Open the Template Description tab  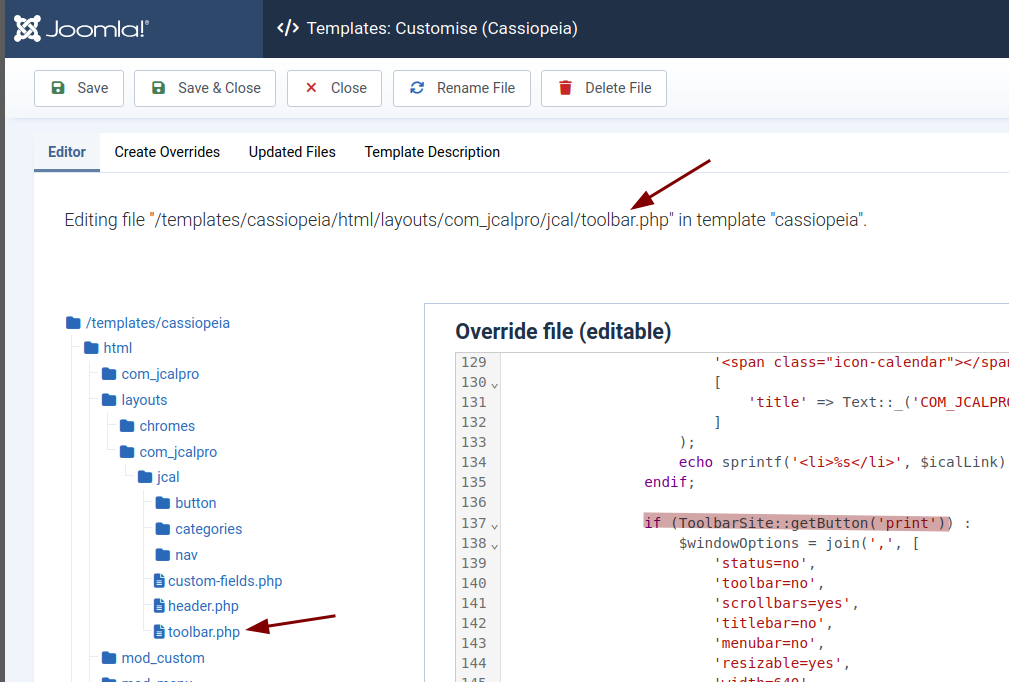(432, 152)
